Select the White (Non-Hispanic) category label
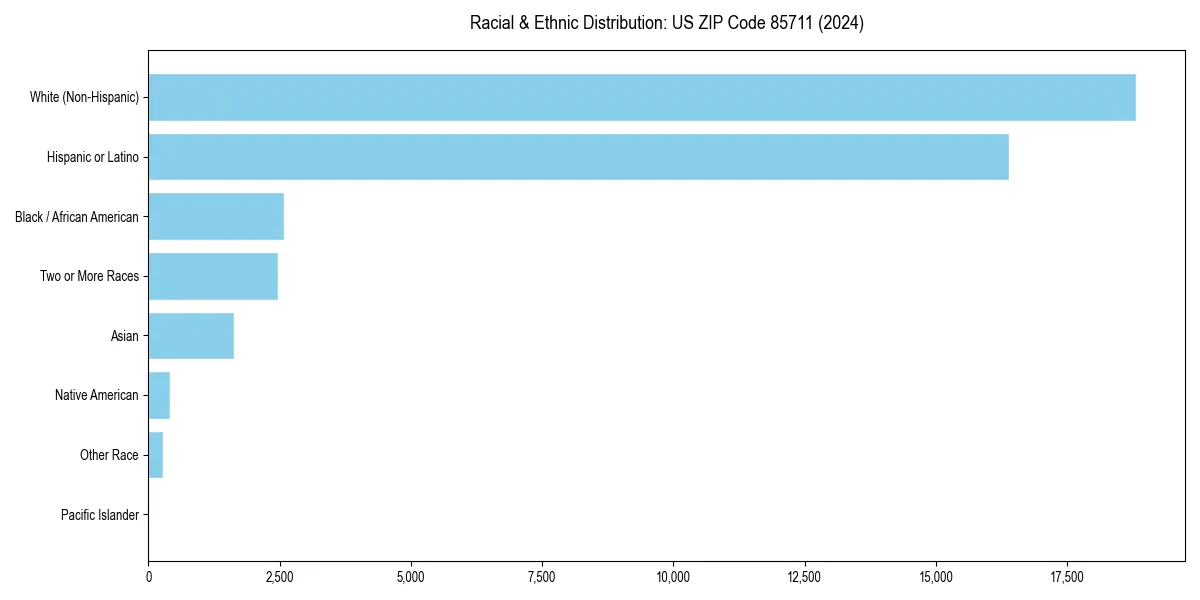Screen dimensions: 1200x600 85,97
